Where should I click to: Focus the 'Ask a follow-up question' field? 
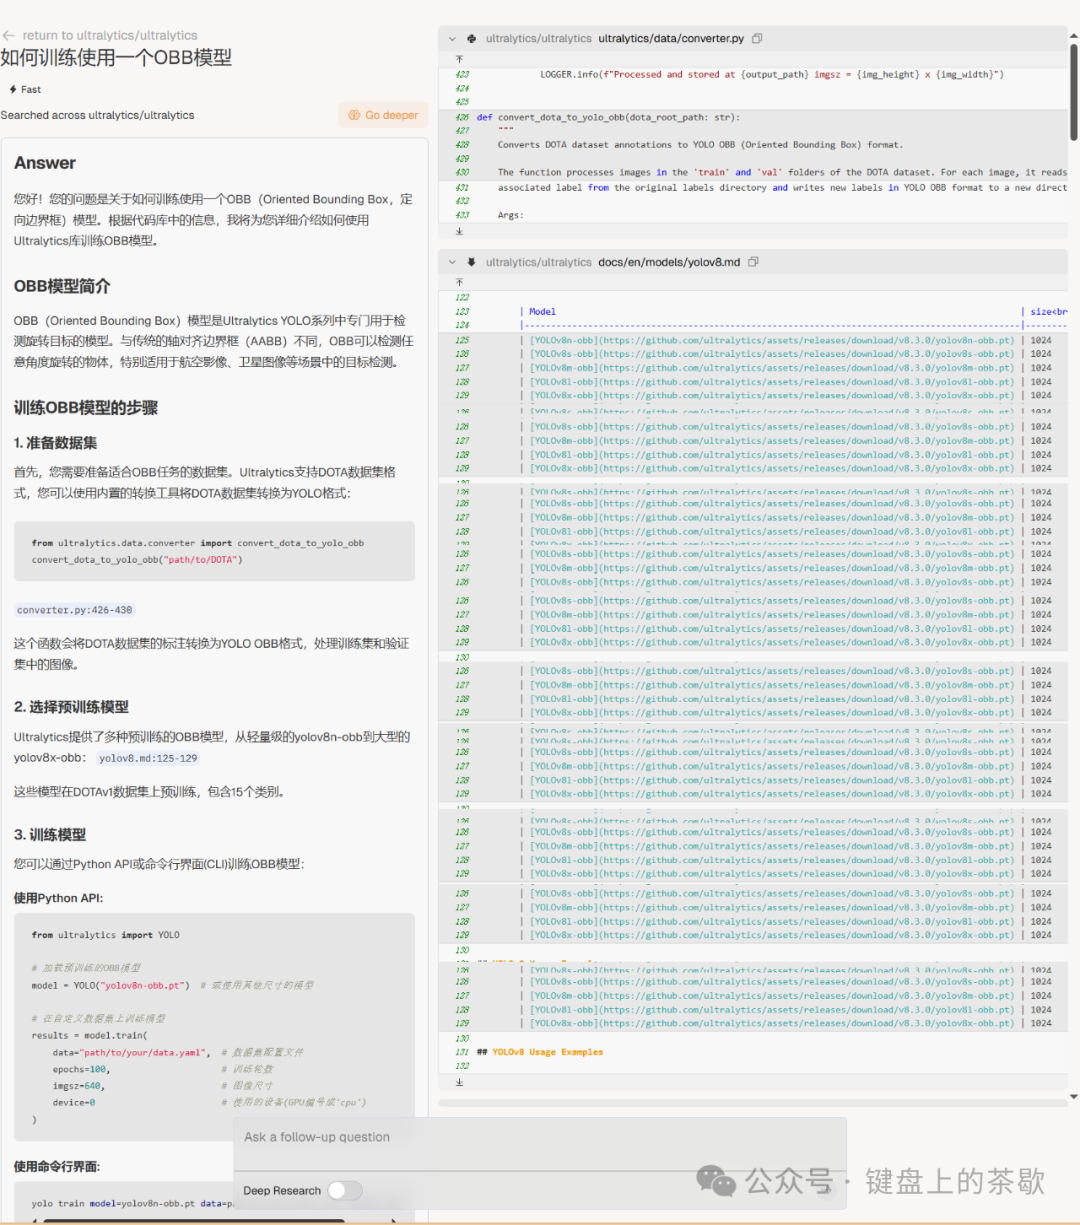tap(540, 1137)
